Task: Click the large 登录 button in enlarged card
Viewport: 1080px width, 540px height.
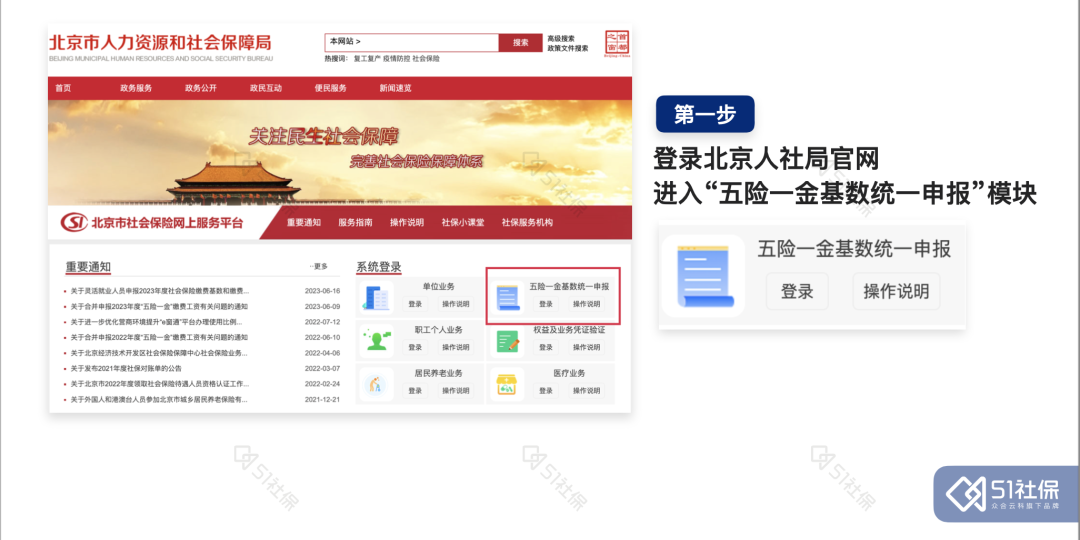Action: (x=797, y=291)
